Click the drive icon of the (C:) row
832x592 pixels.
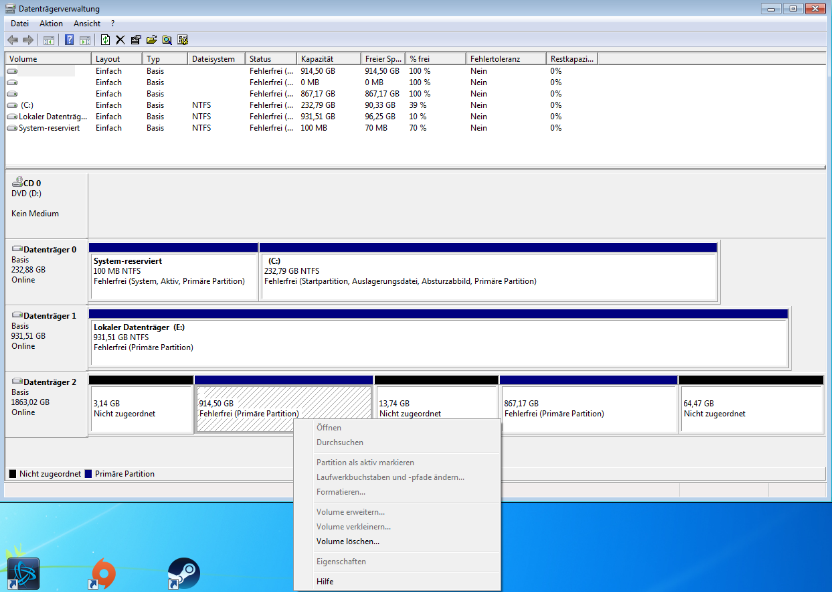coord(12,105)
